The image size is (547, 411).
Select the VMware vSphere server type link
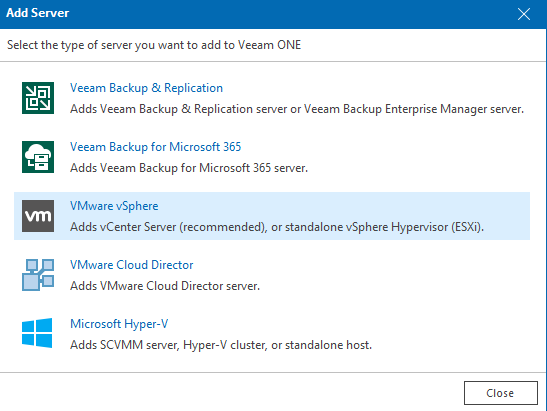[x=114, y=206]
